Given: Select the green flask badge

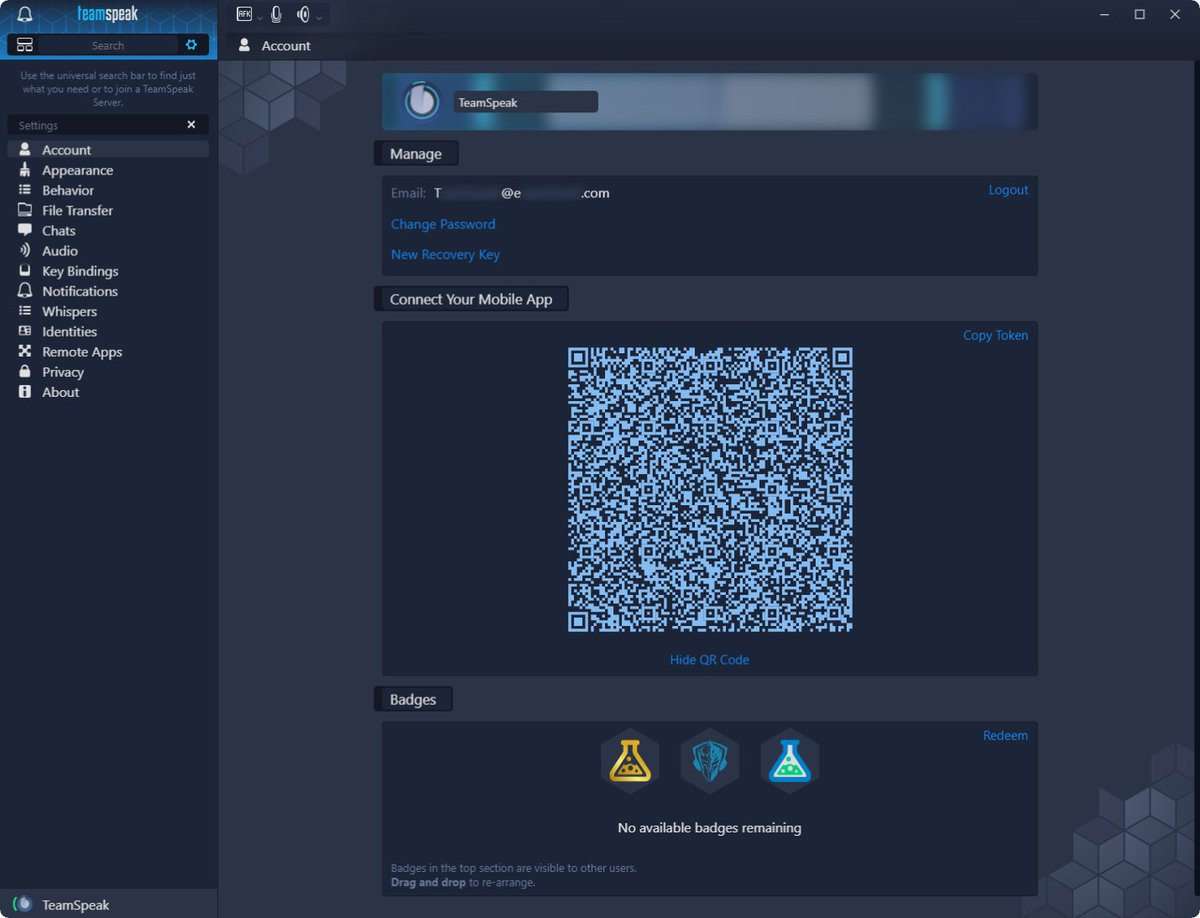Looking at the screenshot, I should [x=790, y=761].
